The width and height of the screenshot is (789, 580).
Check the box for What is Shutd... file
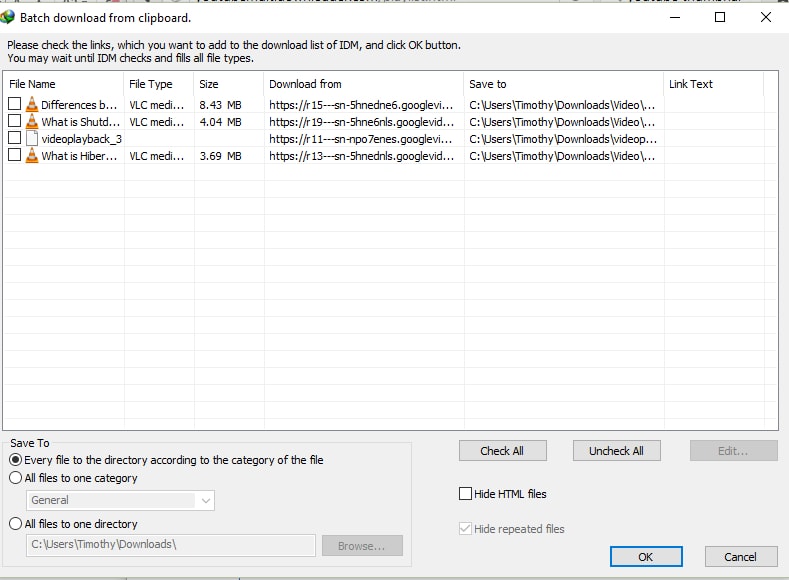(15, 121)
